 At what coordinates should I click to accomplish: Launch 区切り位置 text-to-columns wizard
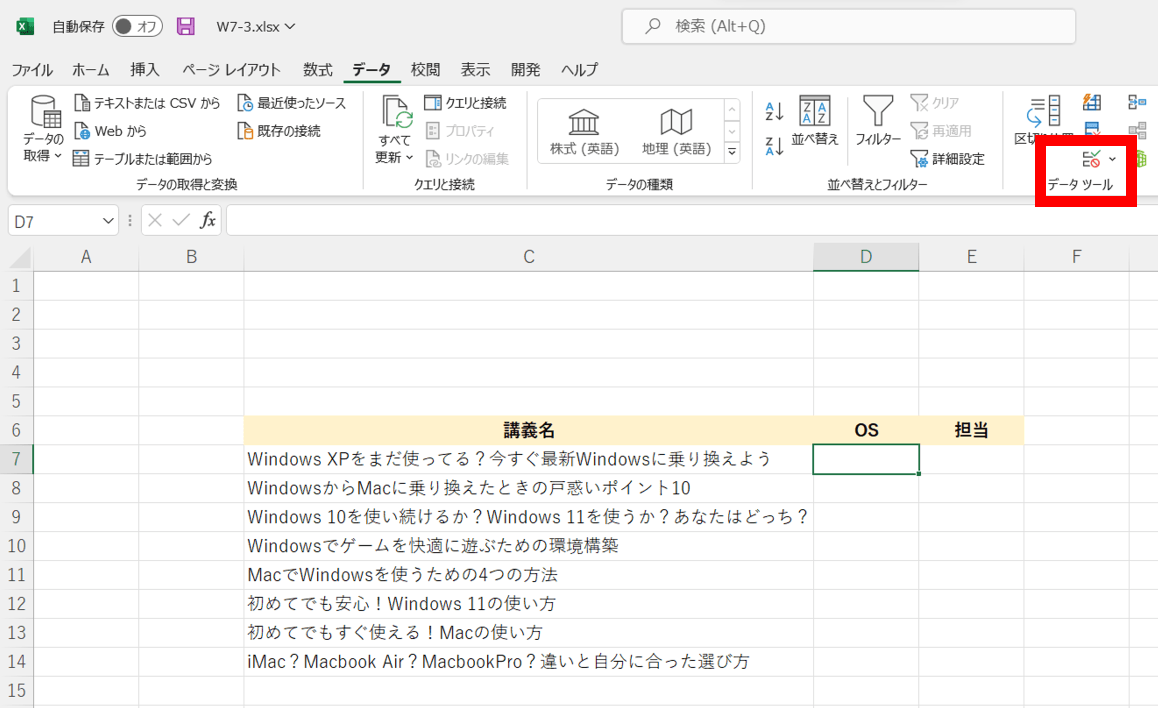click(1044, 120)
